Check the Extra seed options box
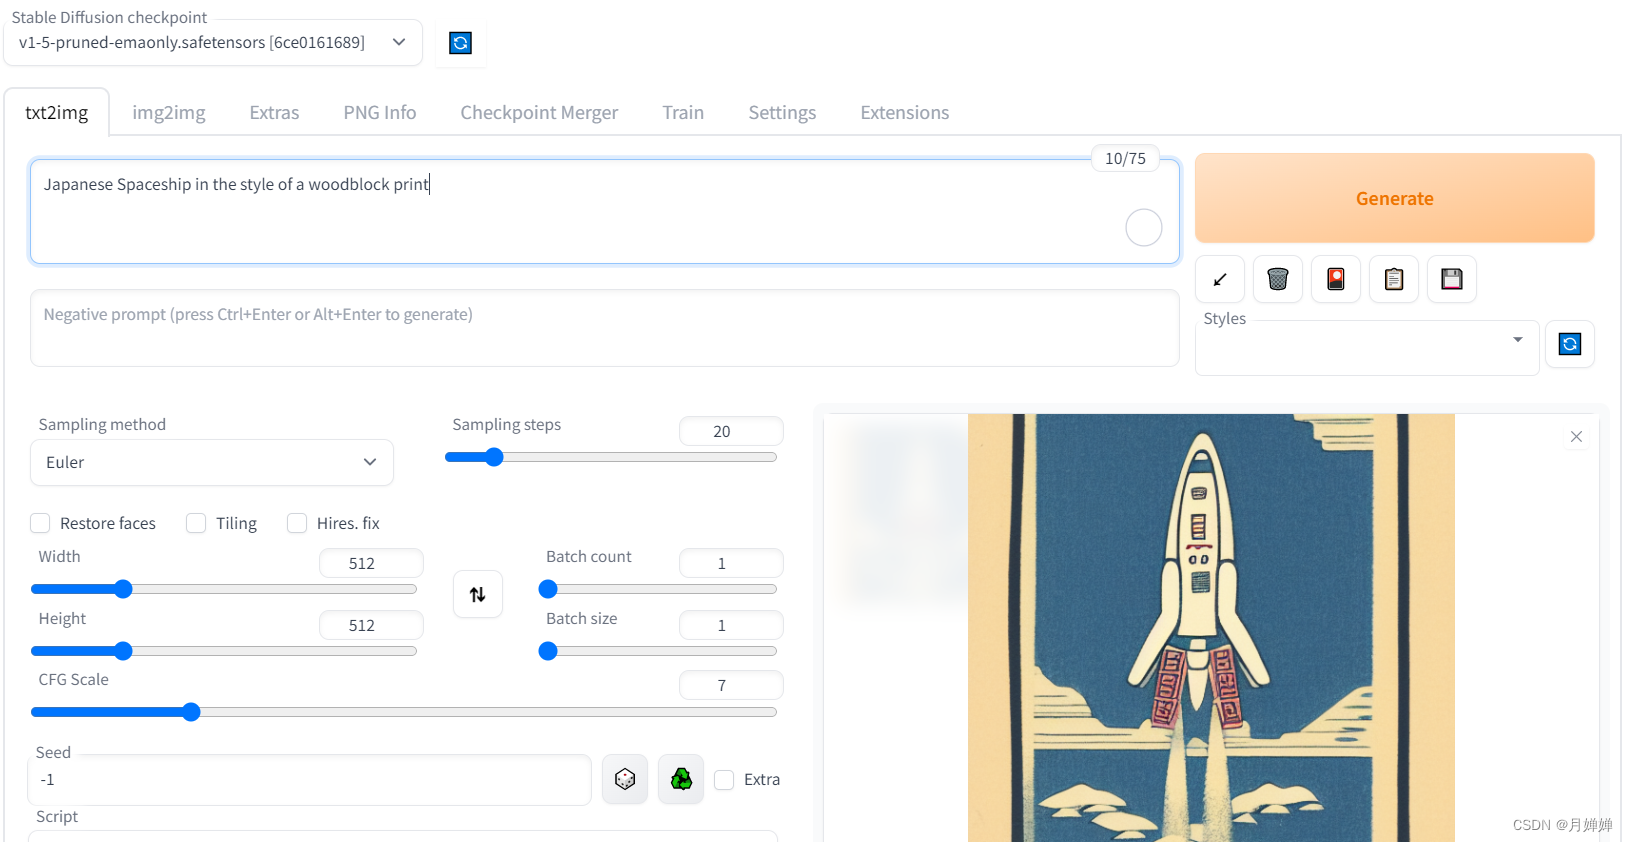The image size is (1628, 842). pos(724,780)
